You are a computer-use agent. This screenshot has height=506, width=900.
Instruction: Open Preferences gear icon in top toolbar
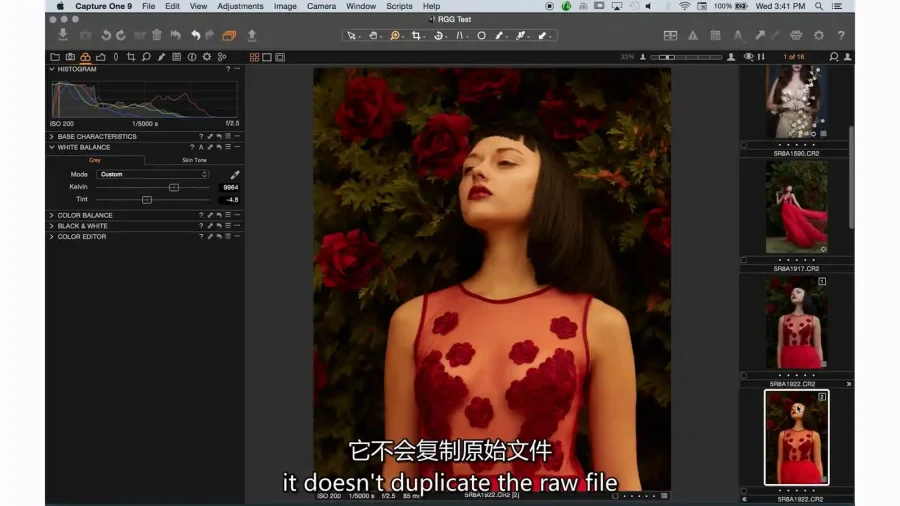[818, 36]
